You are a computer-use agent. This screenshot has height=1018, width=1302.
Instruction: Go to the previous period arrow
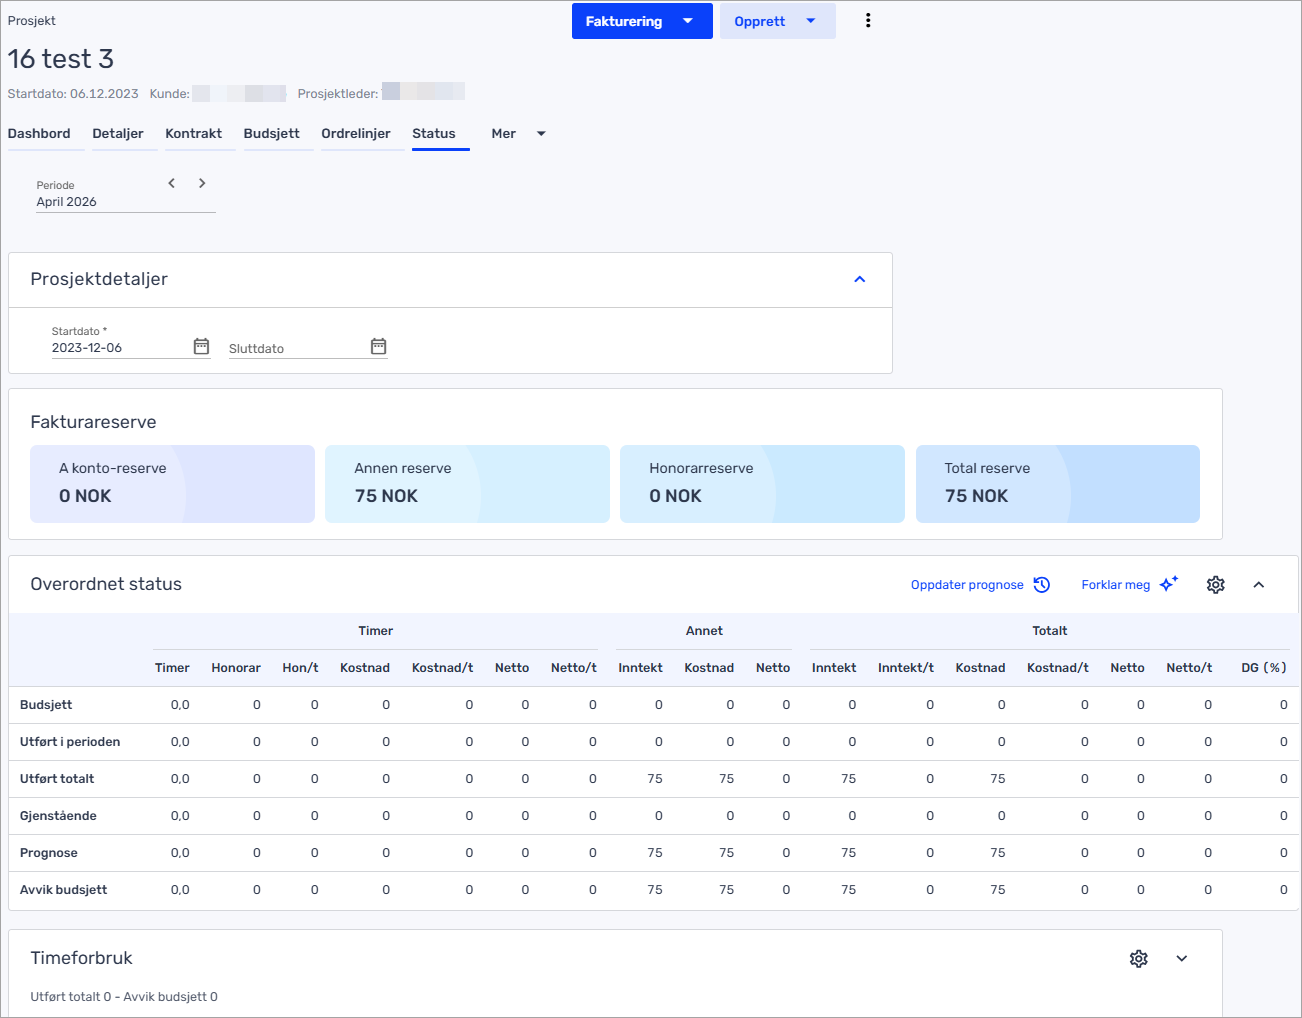(x=172, y=183)
